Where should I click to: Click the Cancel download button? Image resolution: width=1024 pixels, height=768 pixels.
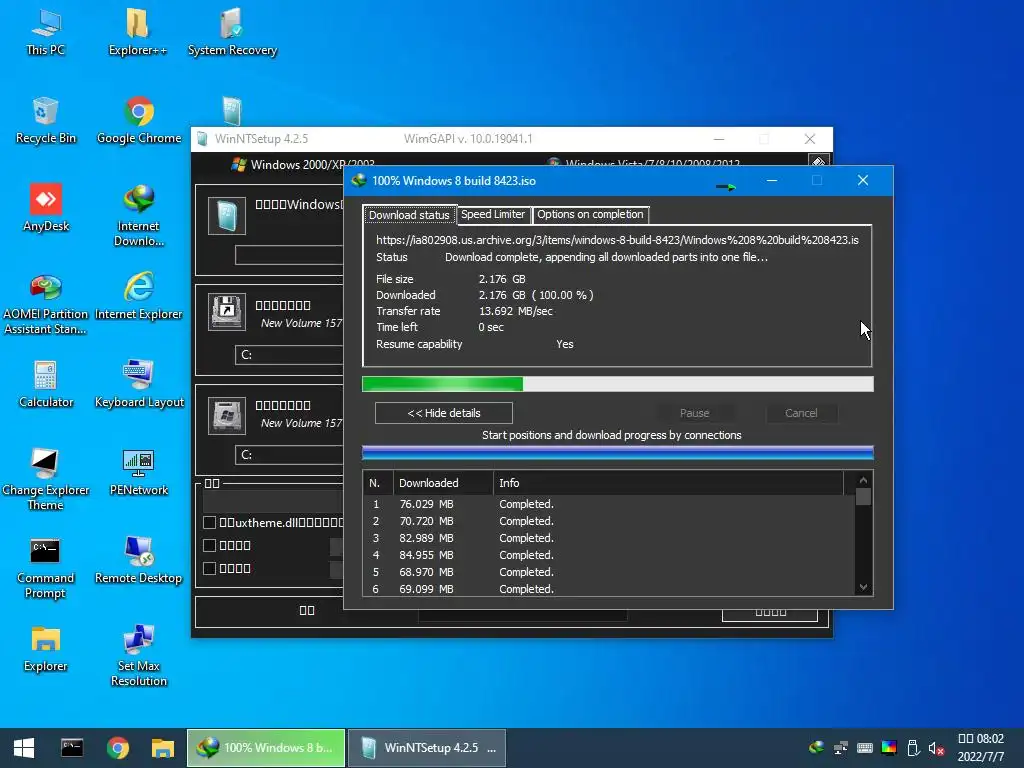coord(801,413)
